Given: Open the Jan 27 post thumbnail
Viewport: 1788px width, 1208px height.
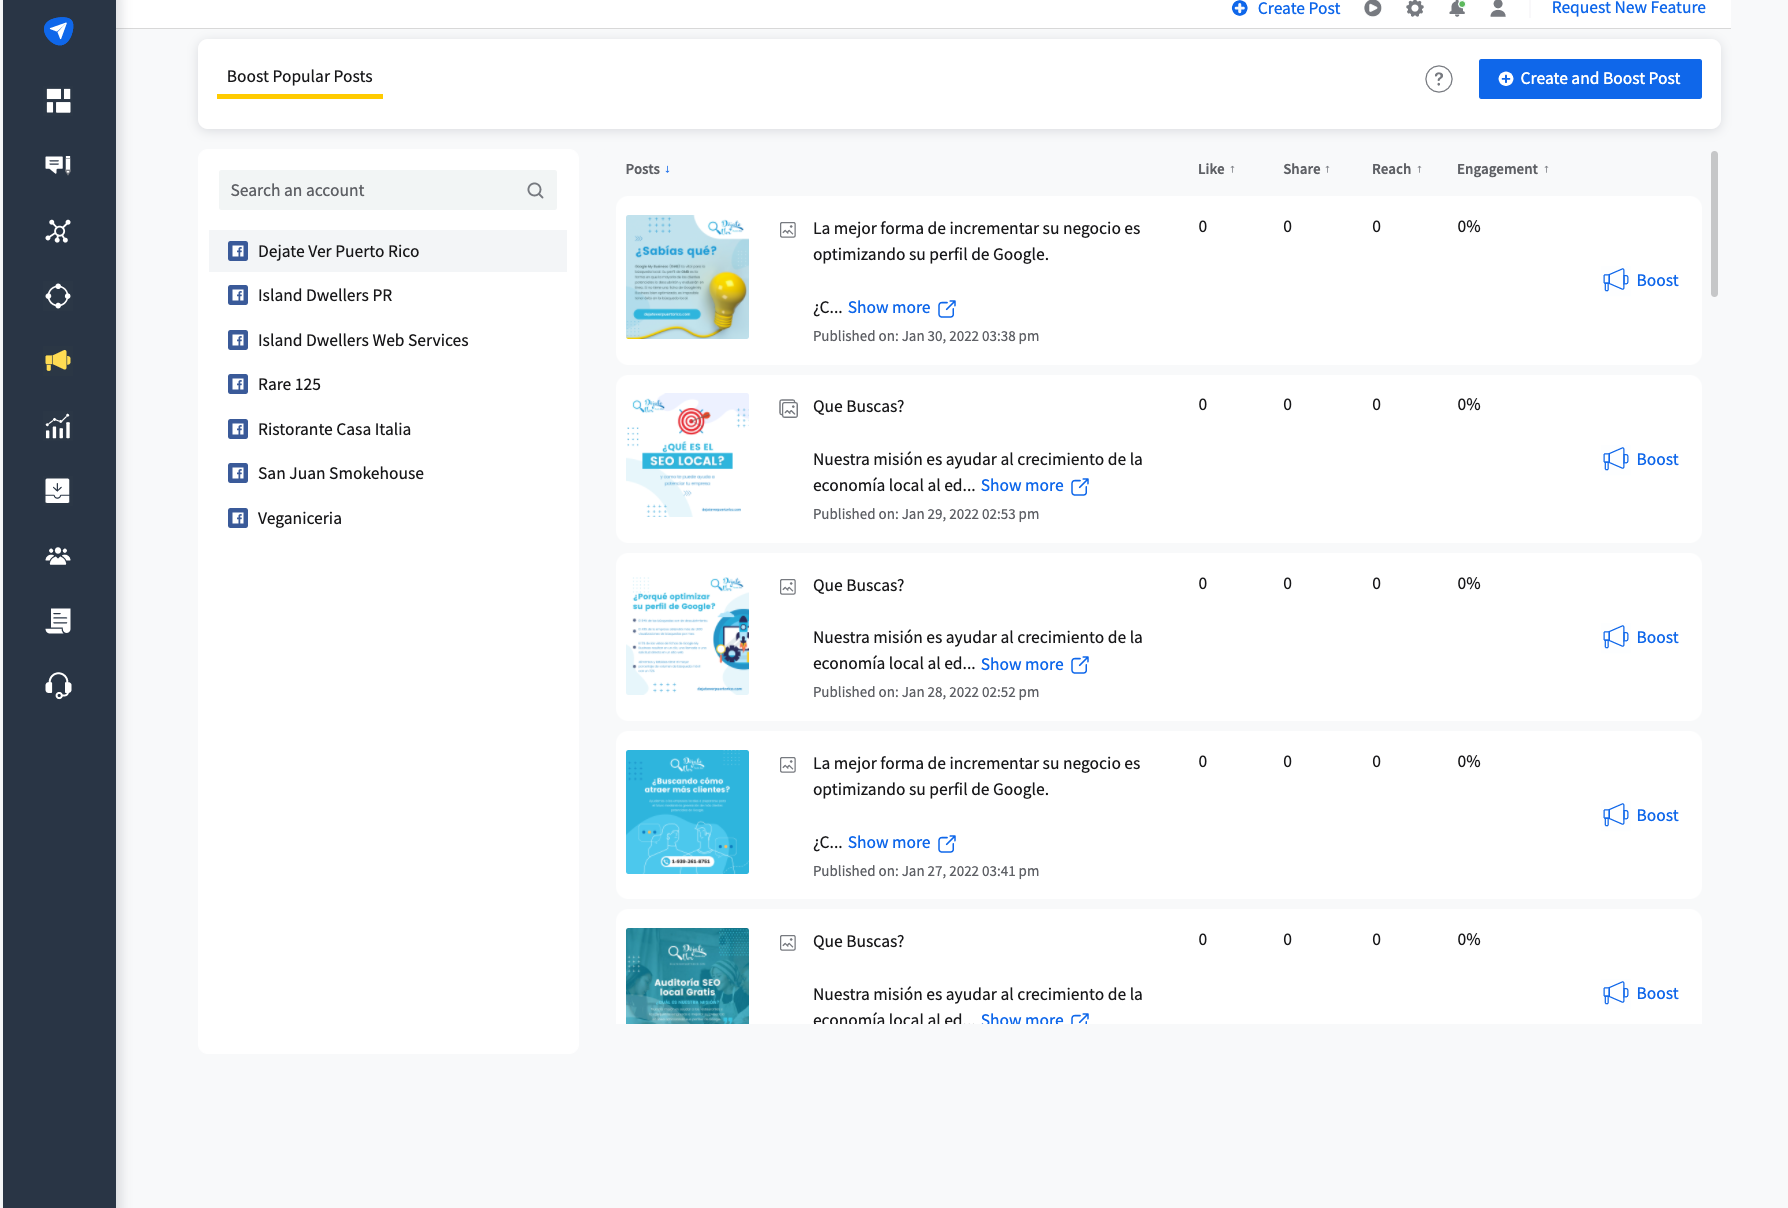Looking at the screenshot, I should click(687, 812).
